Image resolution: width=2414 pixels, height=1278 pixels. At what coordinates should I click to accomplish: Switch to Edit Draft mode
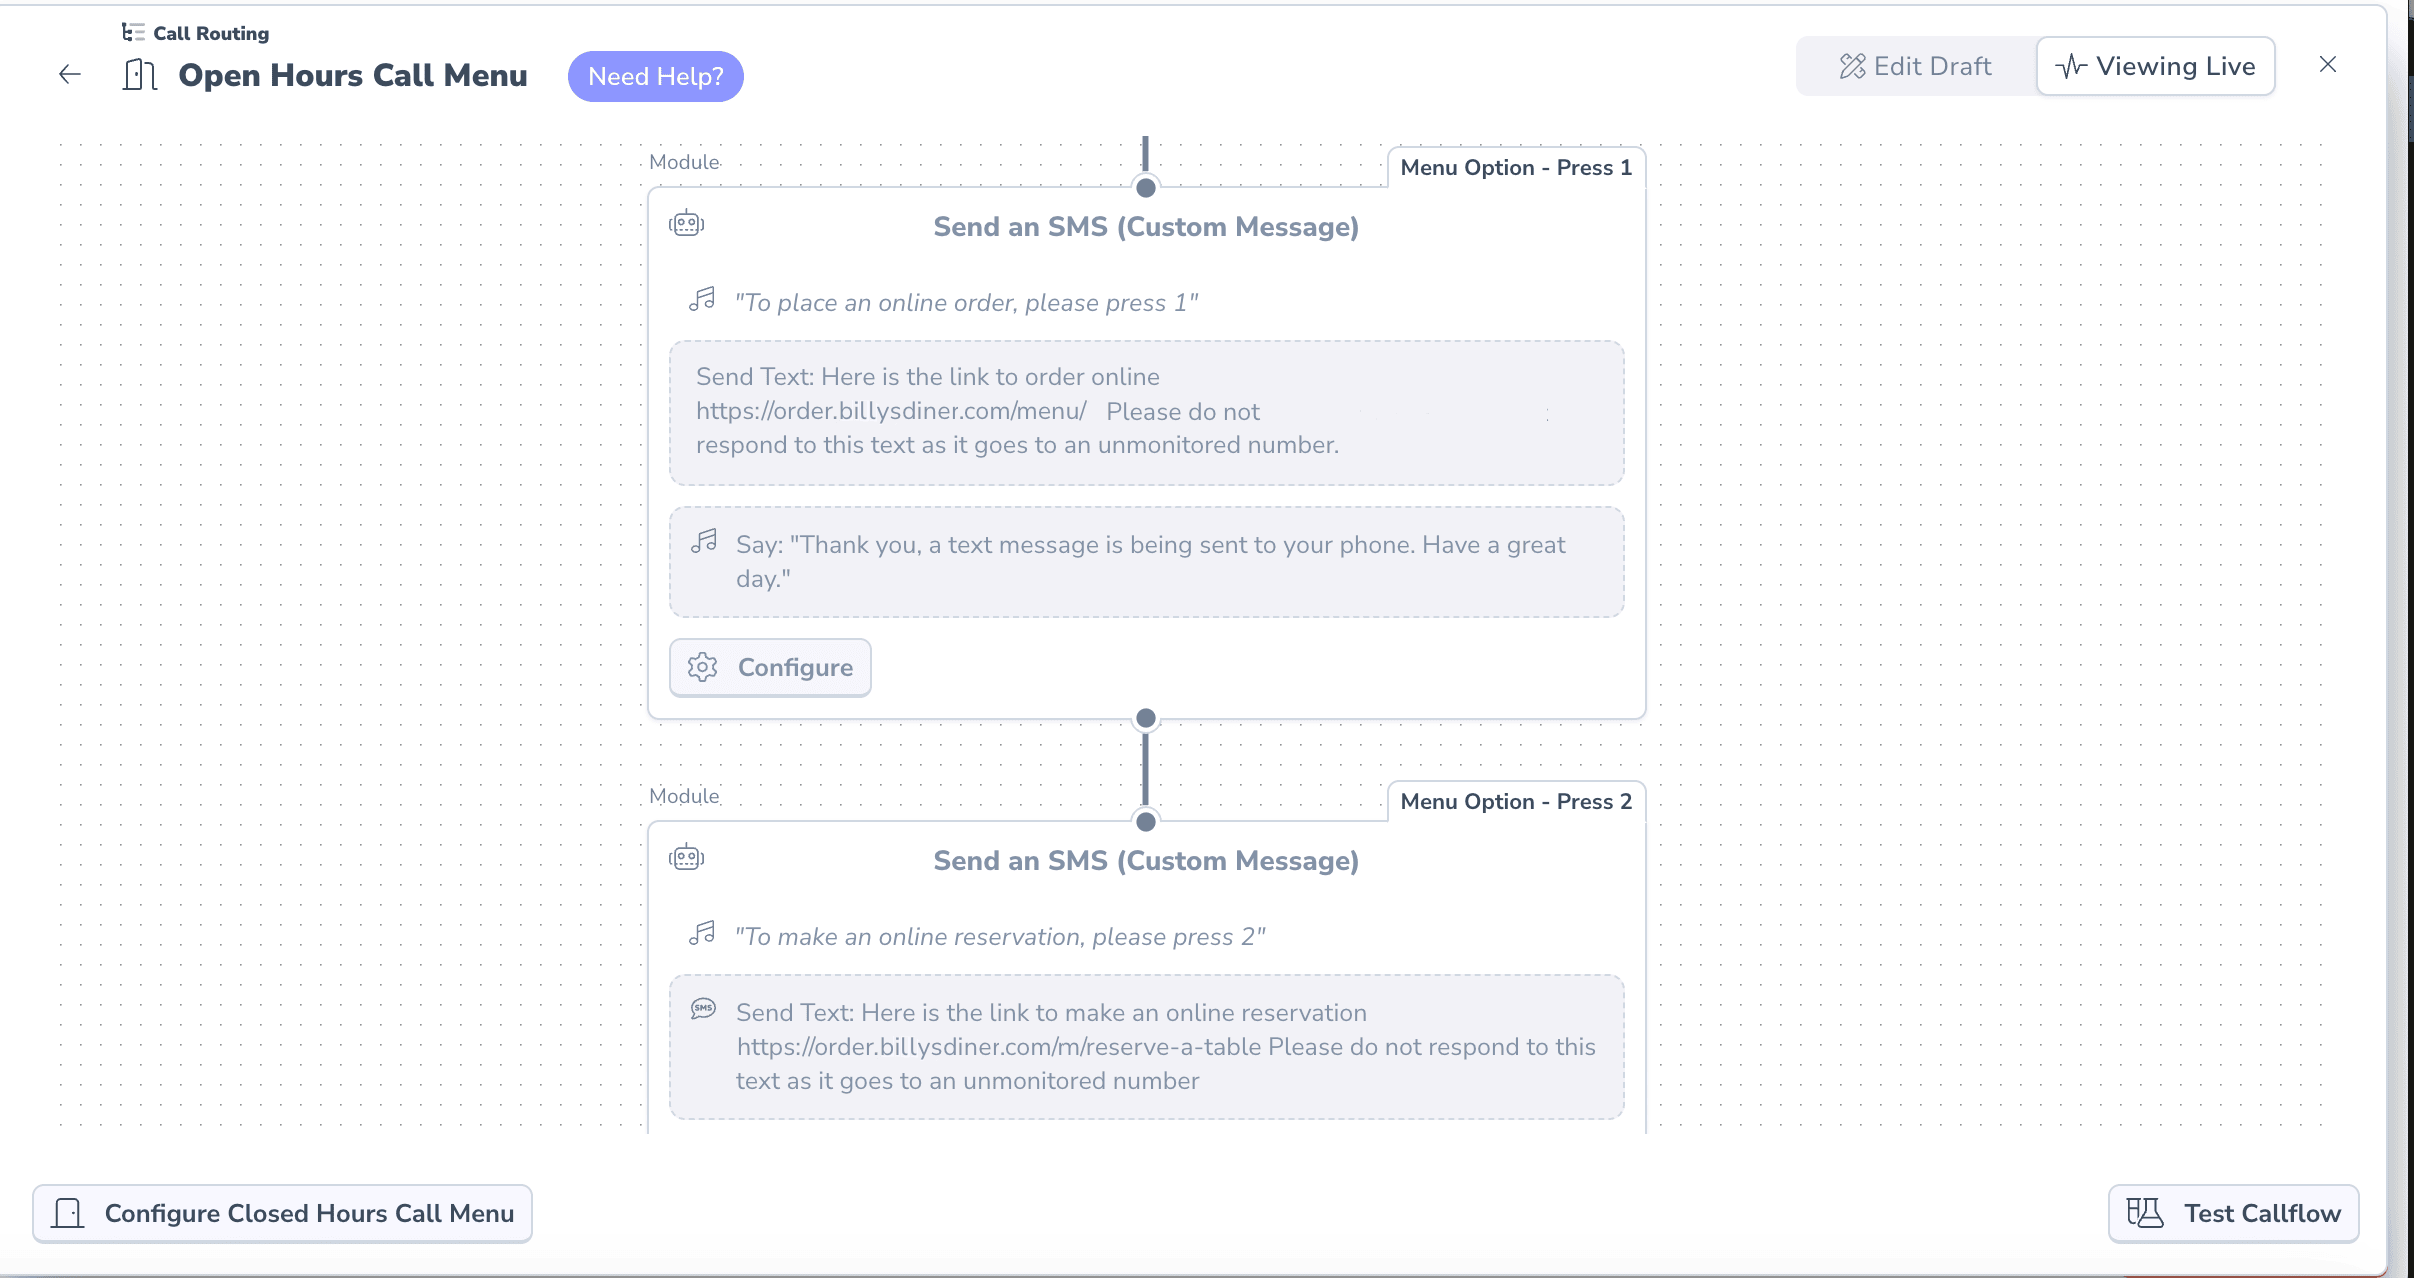coord(1916,66)
